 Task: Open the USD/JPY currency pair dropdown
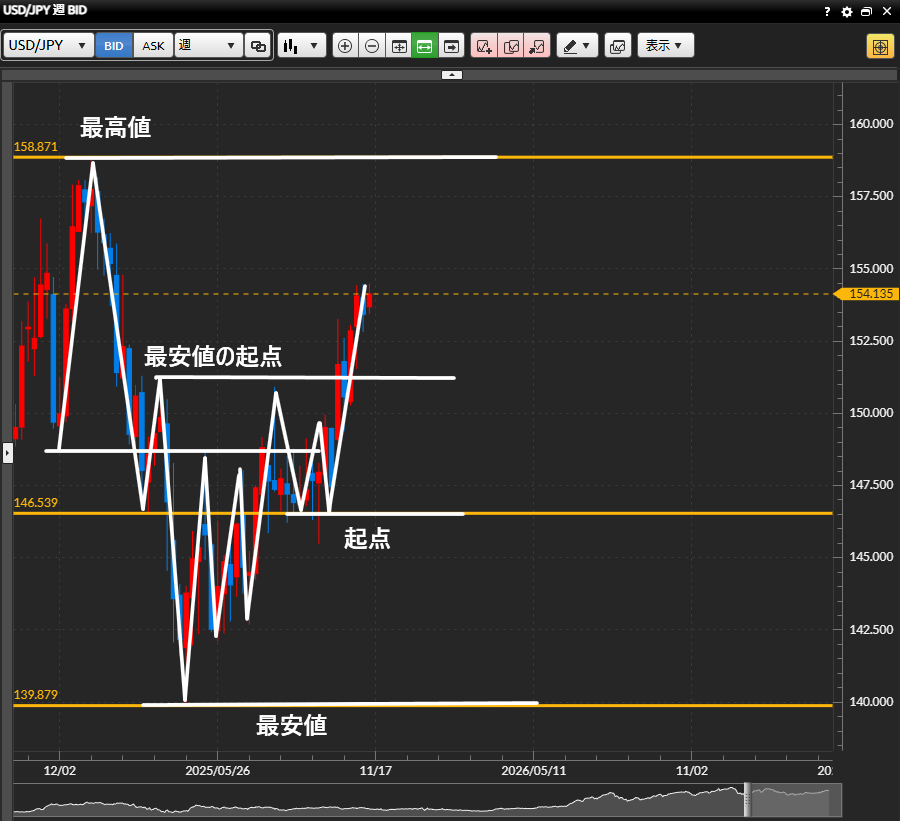(x=49, y=46)
